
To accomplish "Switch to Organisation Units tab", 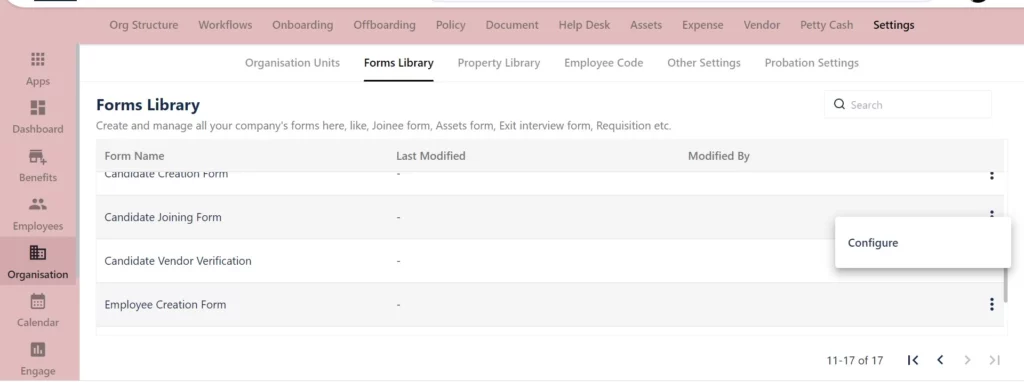I will [x=292, y=63].
